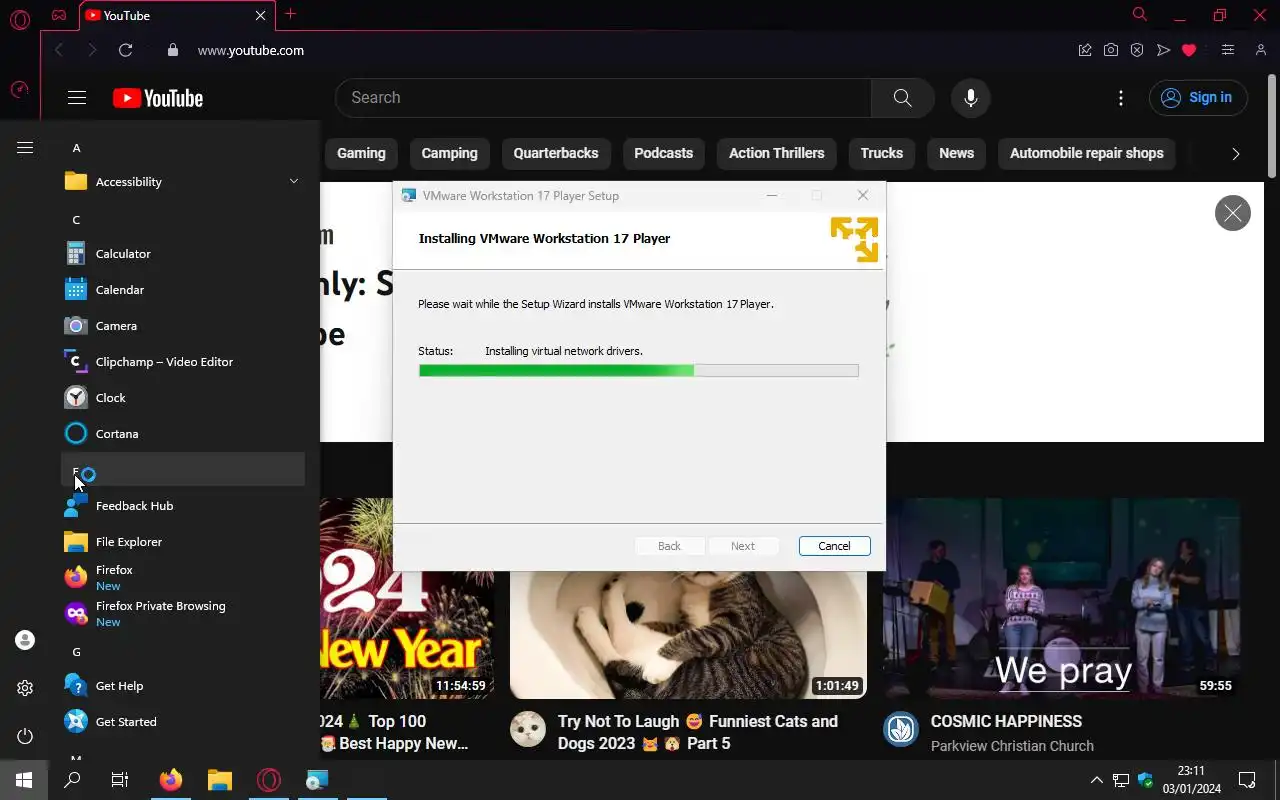Show hidden system tray icons
Screen dimensions: 1280x800
coord(1096,780)
